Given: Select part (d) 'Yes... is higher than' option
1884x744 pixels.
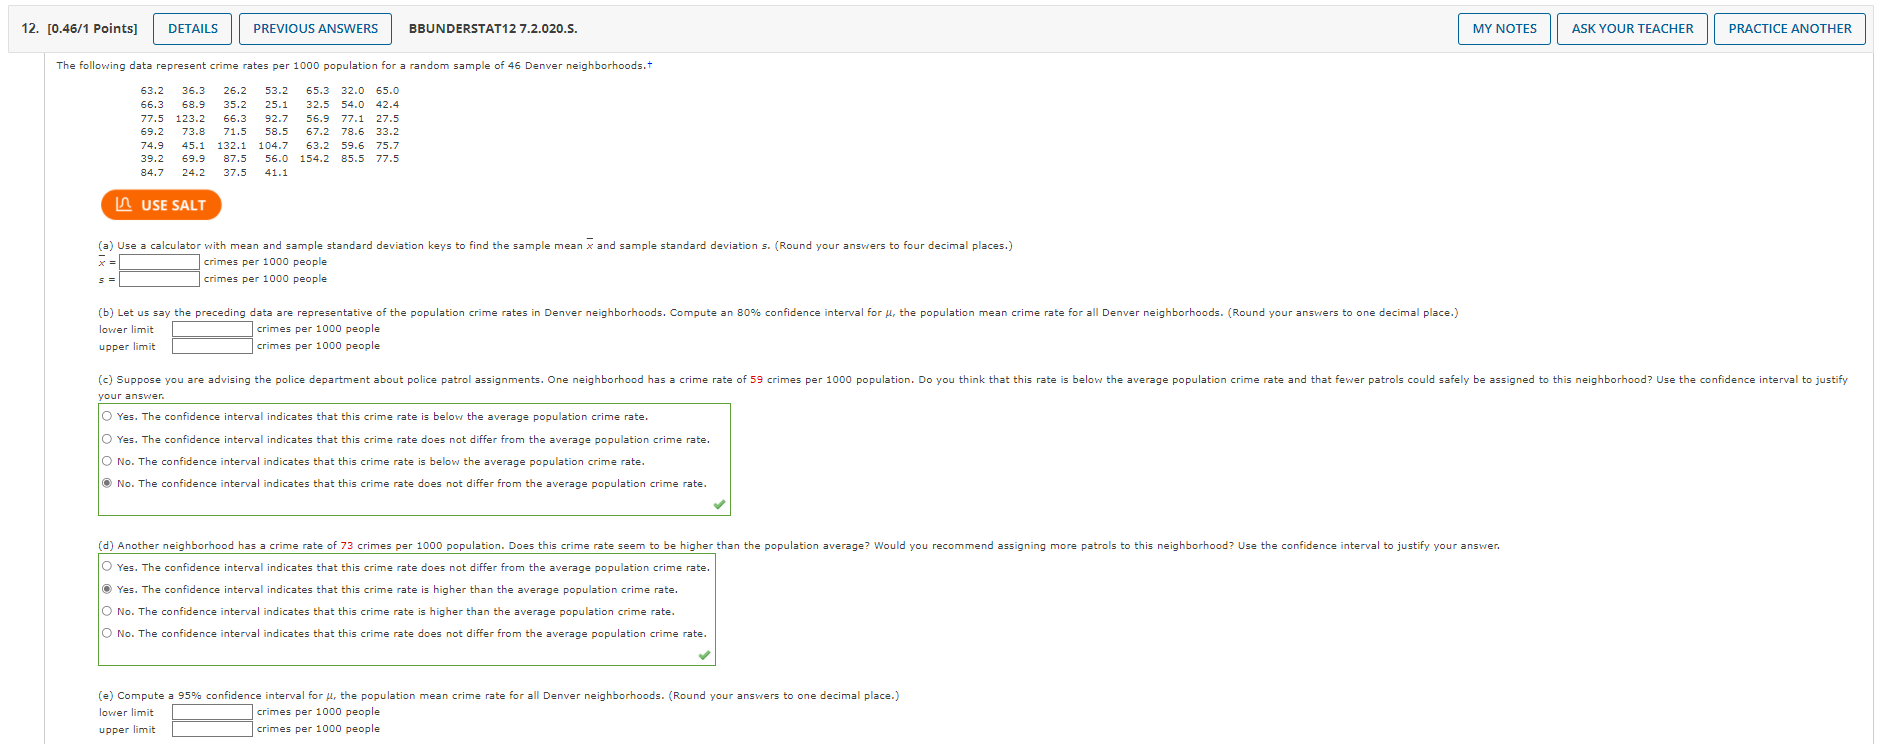Looking at the screenshot, I should 107,589.
